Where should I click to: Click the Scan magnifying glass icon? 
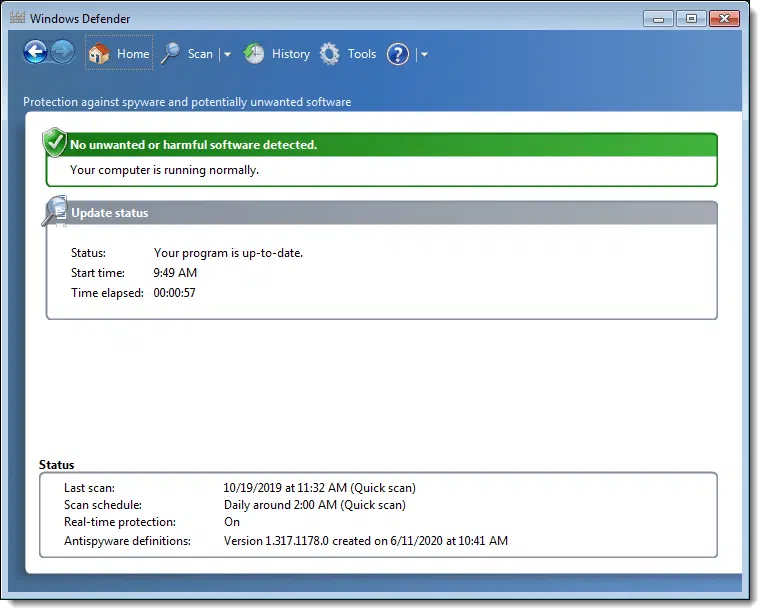pyautogui.click(x=170, y=53)
